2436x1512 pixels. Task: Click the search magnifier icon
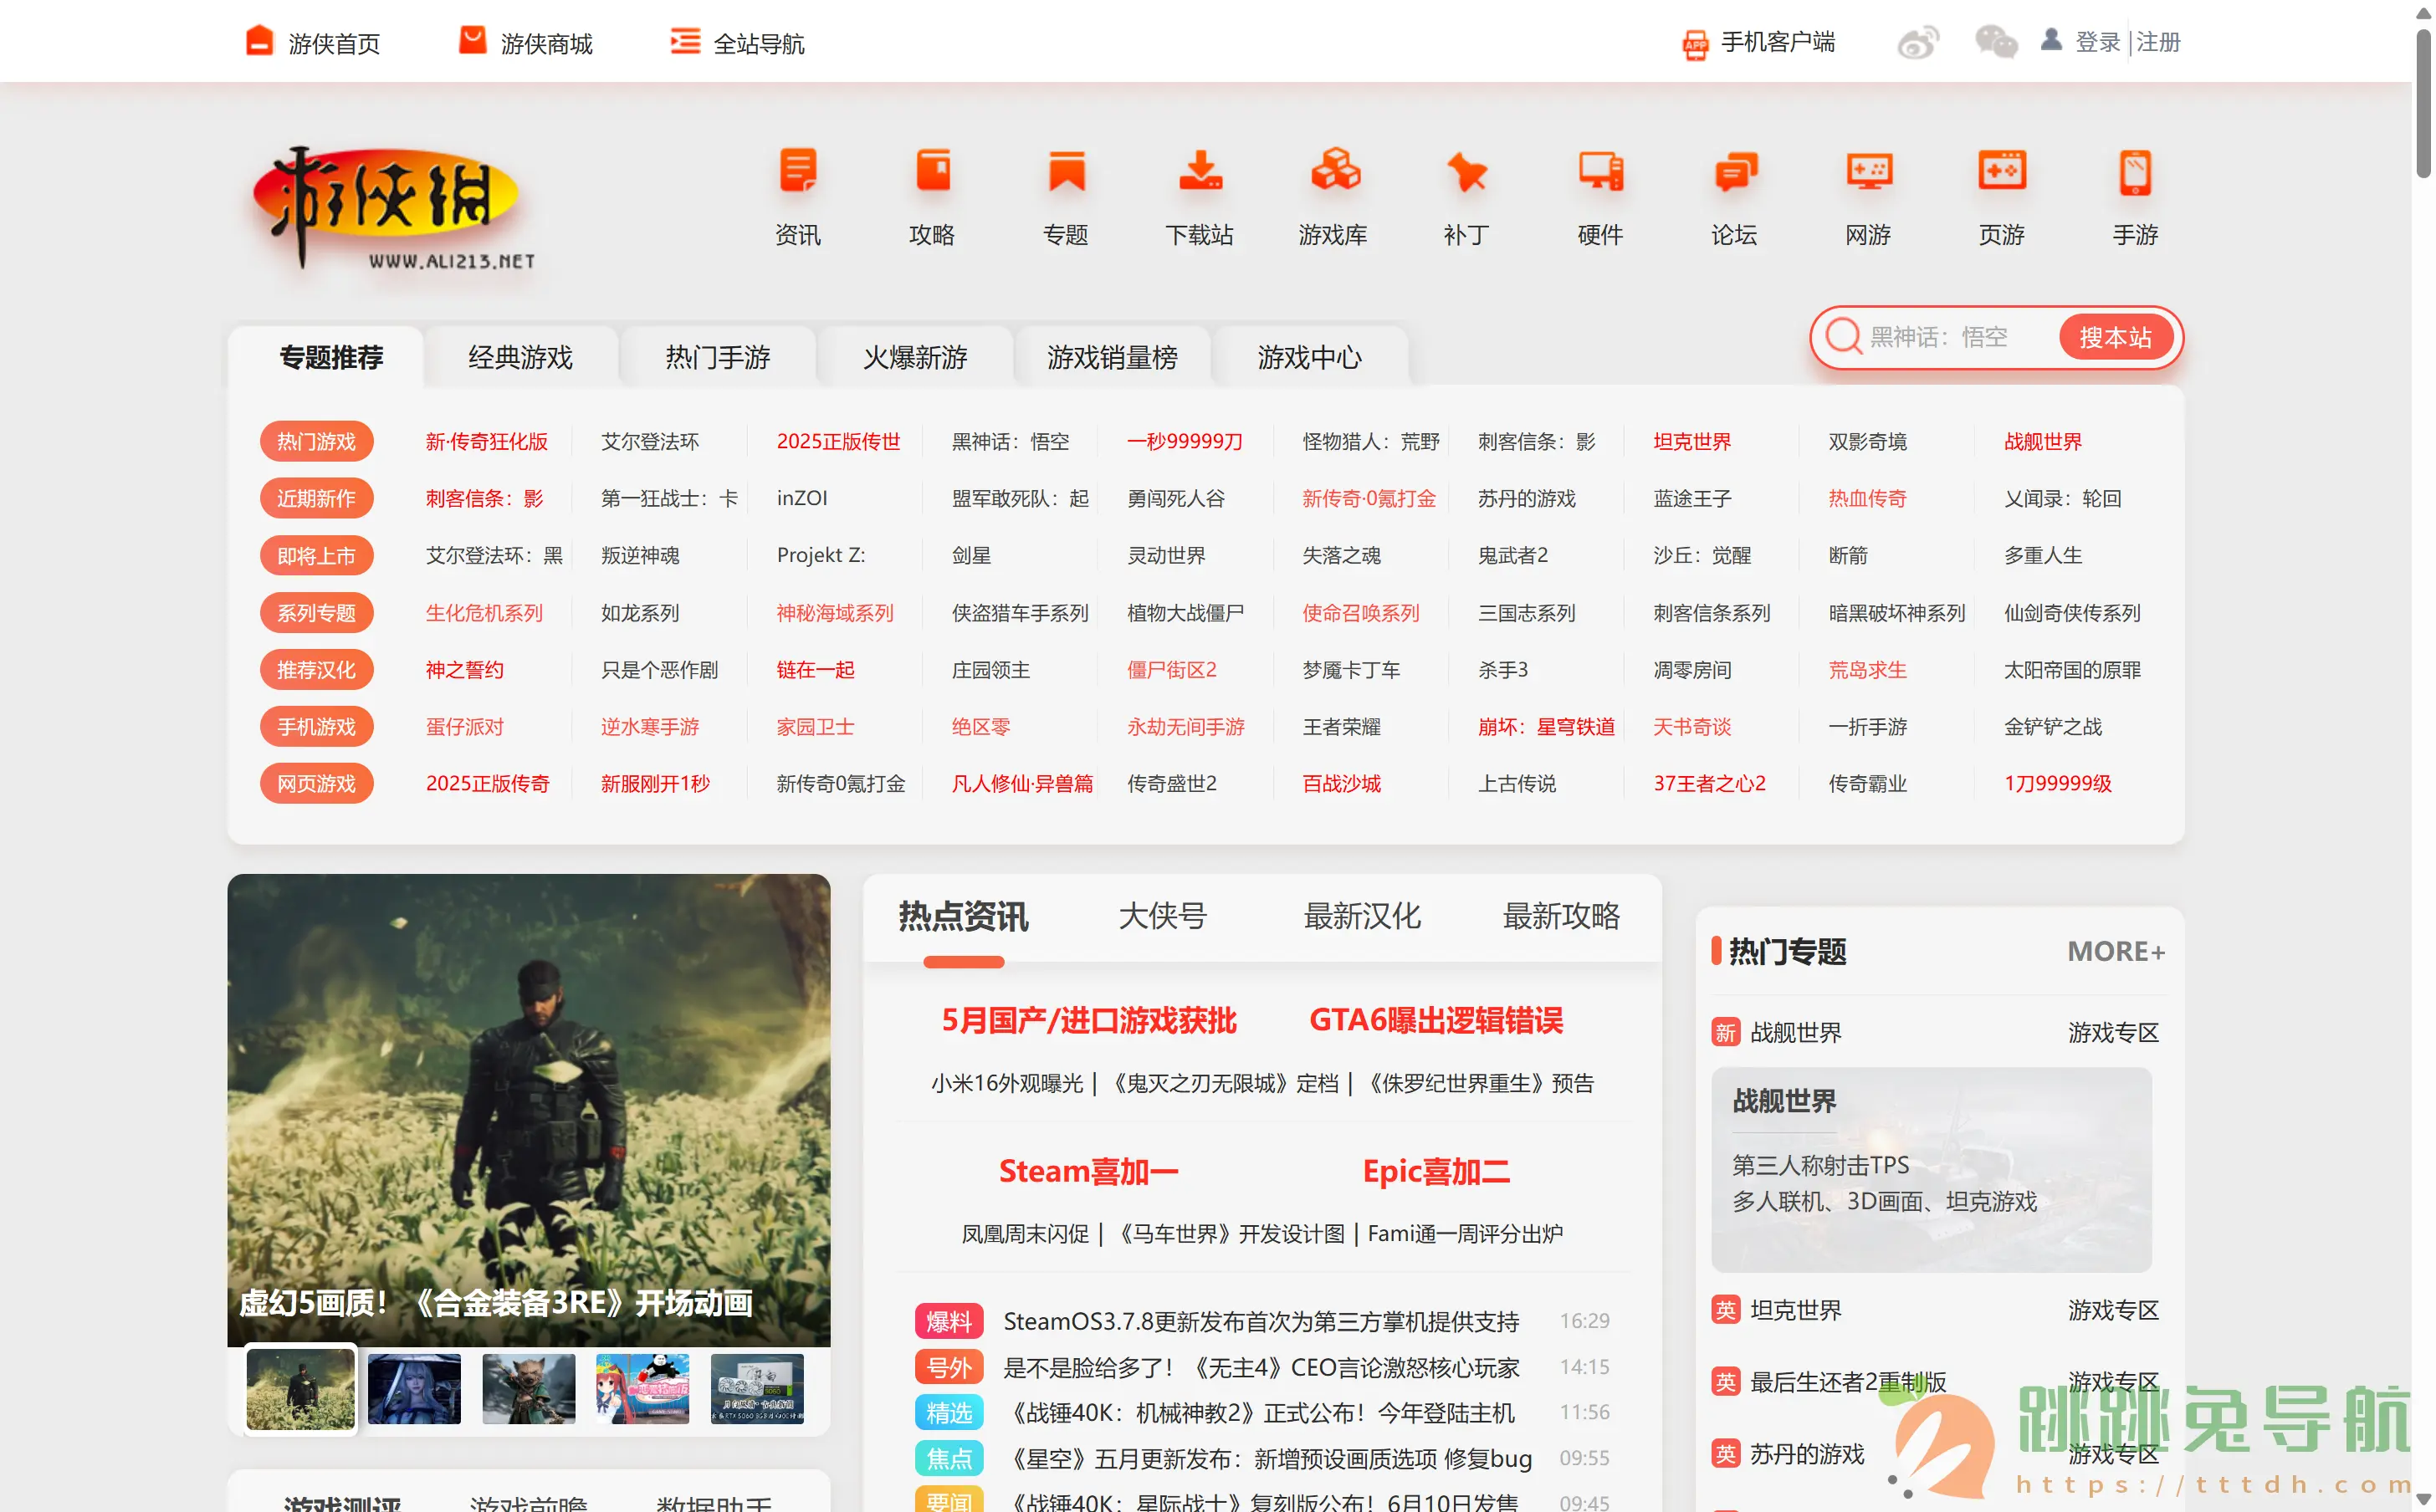tap(1843, 337)
